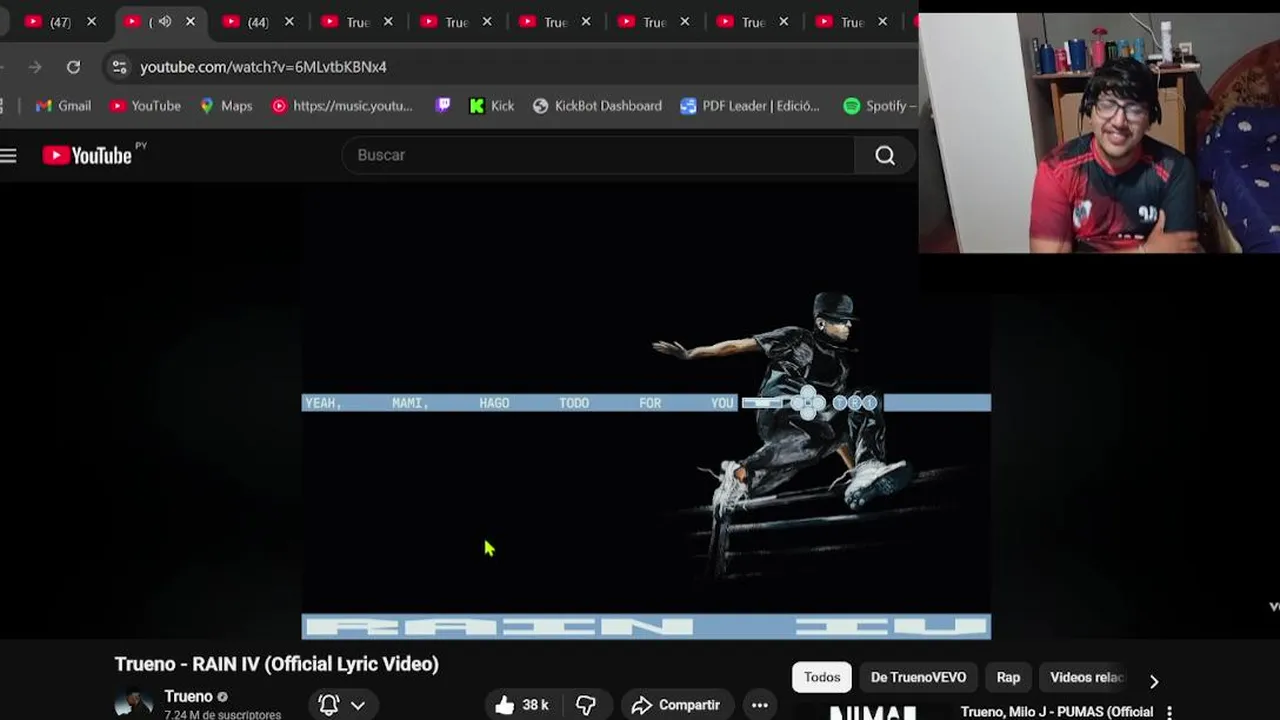The height and width of the screenshot is (720, 1280).
Task: Close the (44) browser tab
Action: tap(289, 22)
